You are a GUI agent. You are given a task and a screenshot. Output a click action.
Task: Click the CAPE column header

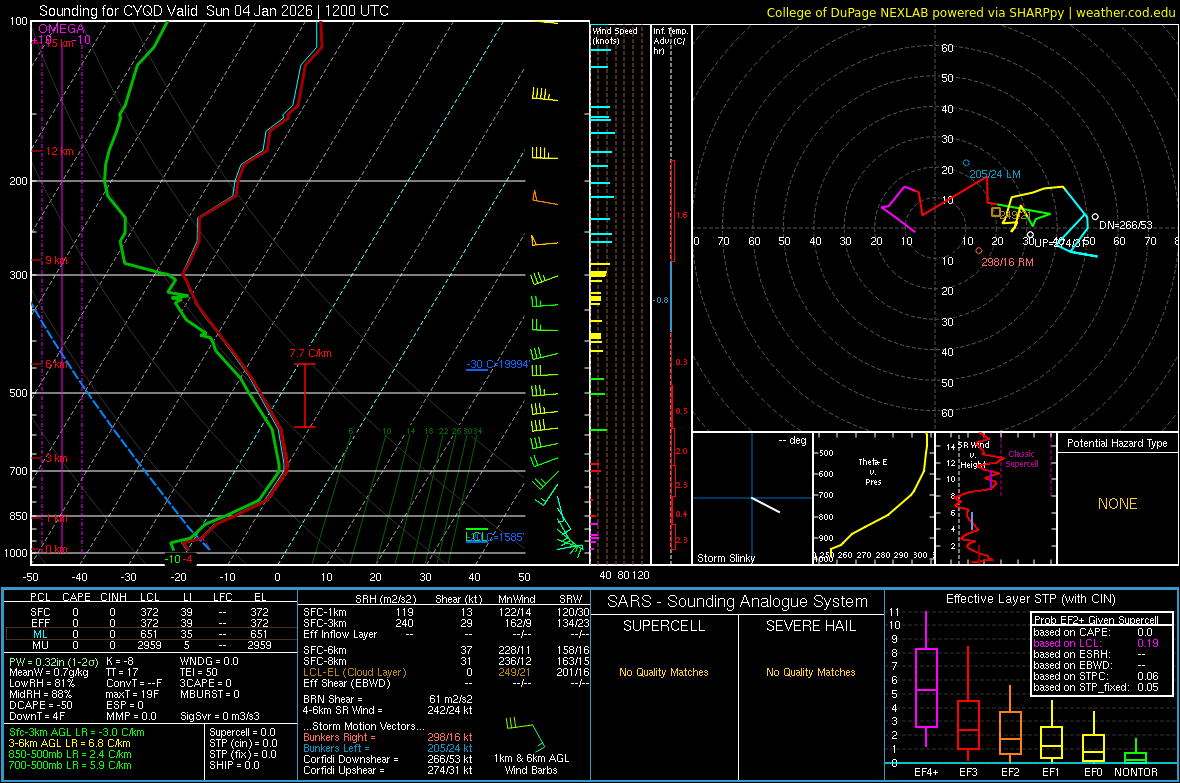tap(76, 597)
